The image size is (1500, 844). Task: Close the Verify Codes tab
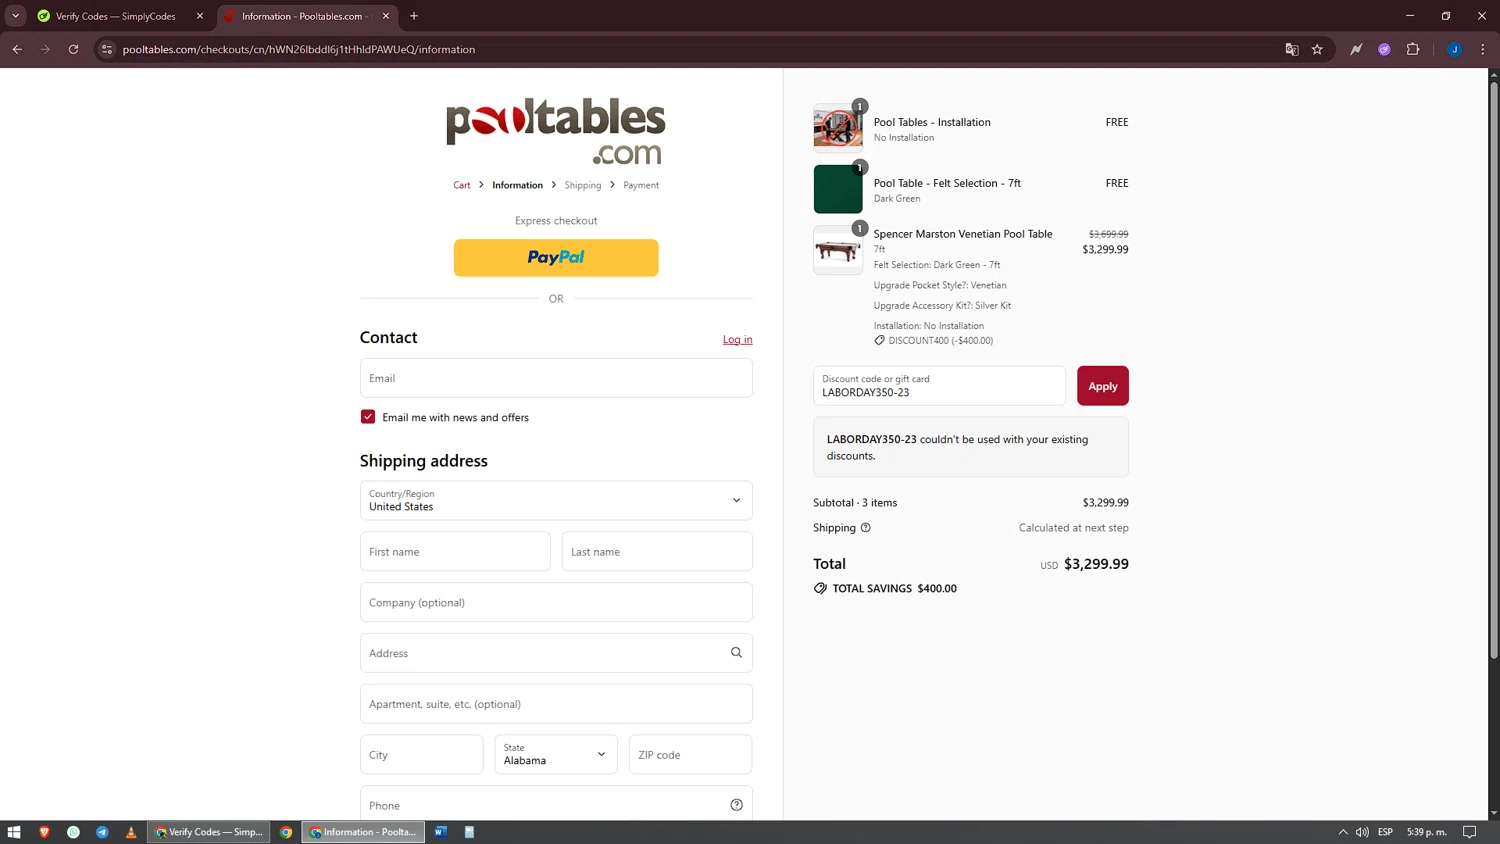[x=199, y=16]
